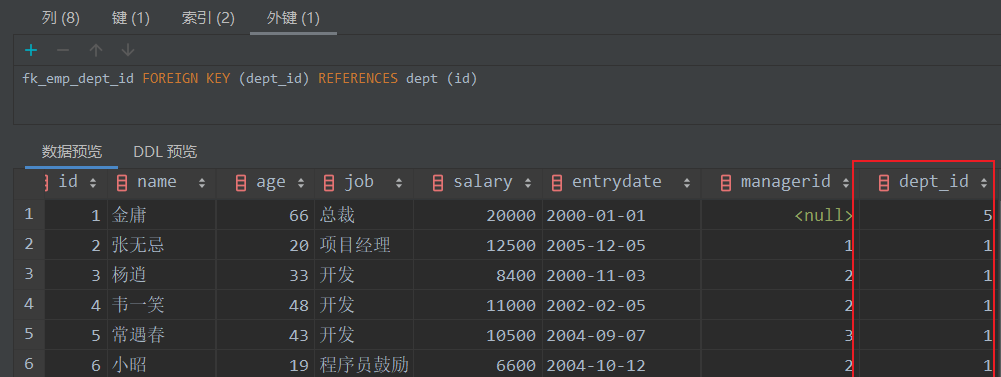Open the 列 (8) tab
This screenshot has height=377, width=1001.
coord(61,18)
